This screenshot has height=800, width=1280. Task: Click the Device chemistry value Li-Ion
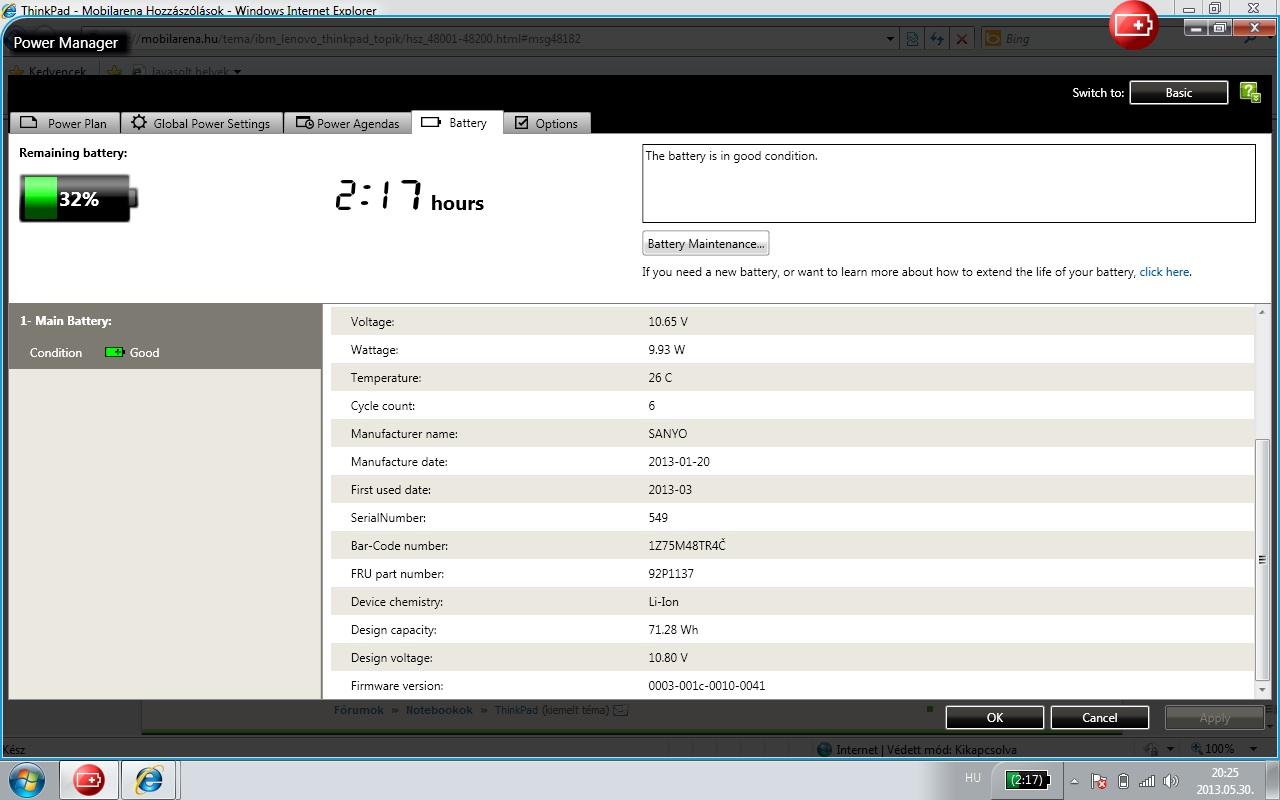pos(664,602)
